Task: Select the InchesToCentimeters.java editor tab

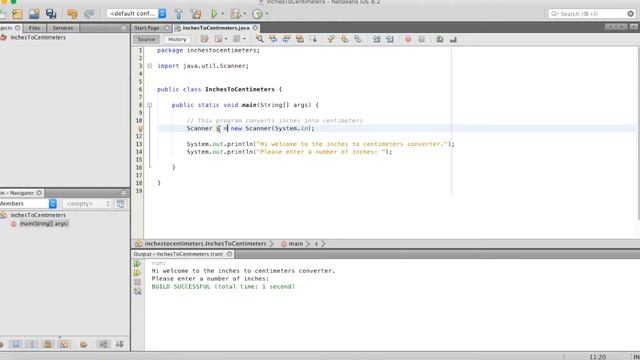Action: [216, 28]
